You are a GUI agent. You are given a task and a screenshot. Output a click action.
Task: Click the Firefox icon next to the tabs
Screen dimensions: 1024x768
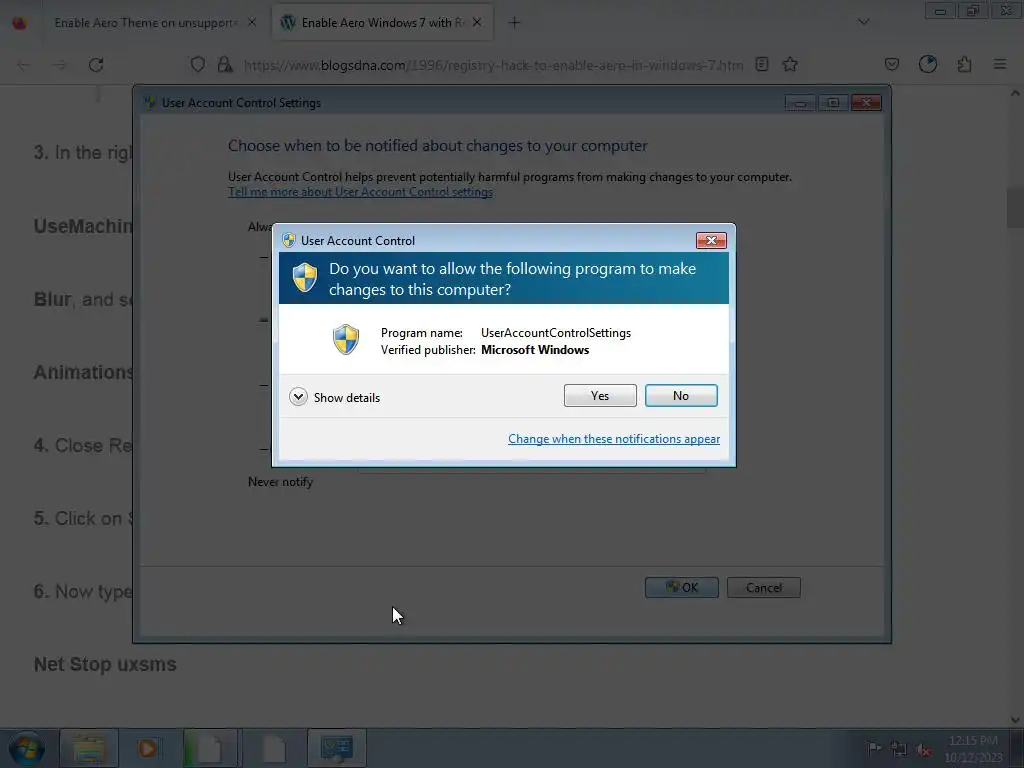(x=20, y=23)
